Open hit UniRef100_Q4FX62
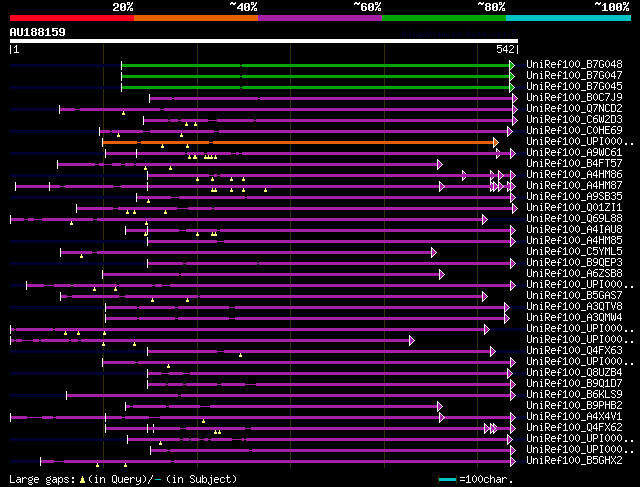The height and width of the screenshot is (487, 640). (574, 428)
